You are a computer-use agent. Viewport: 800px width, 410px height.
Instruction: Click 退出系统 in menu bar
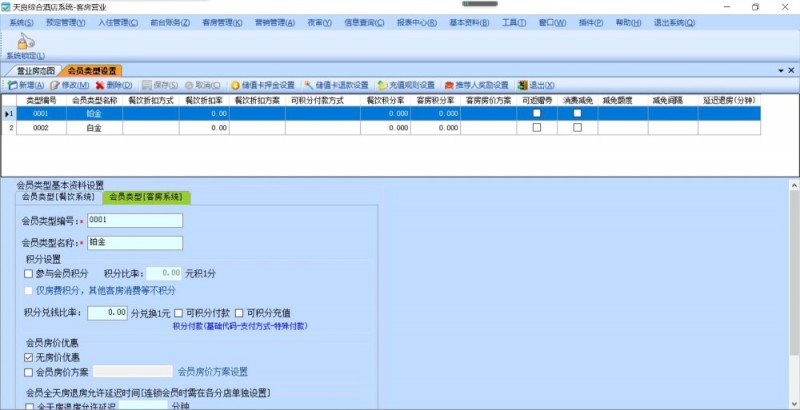coord(674,22)
